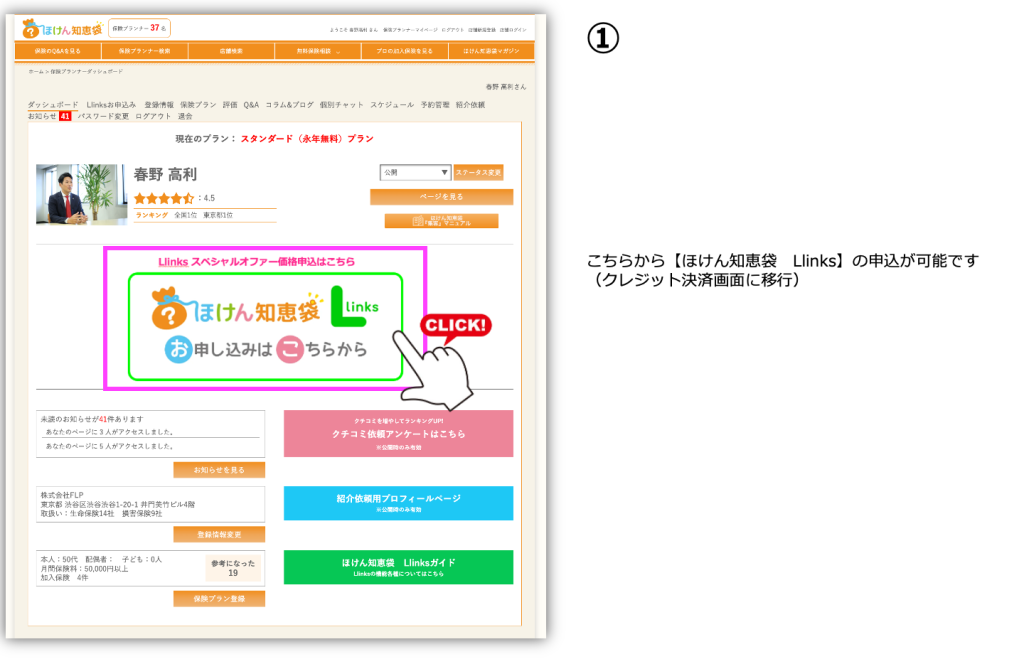Open the 予約管理 tab
The image size is (1024, 659).
pos(435,104)
